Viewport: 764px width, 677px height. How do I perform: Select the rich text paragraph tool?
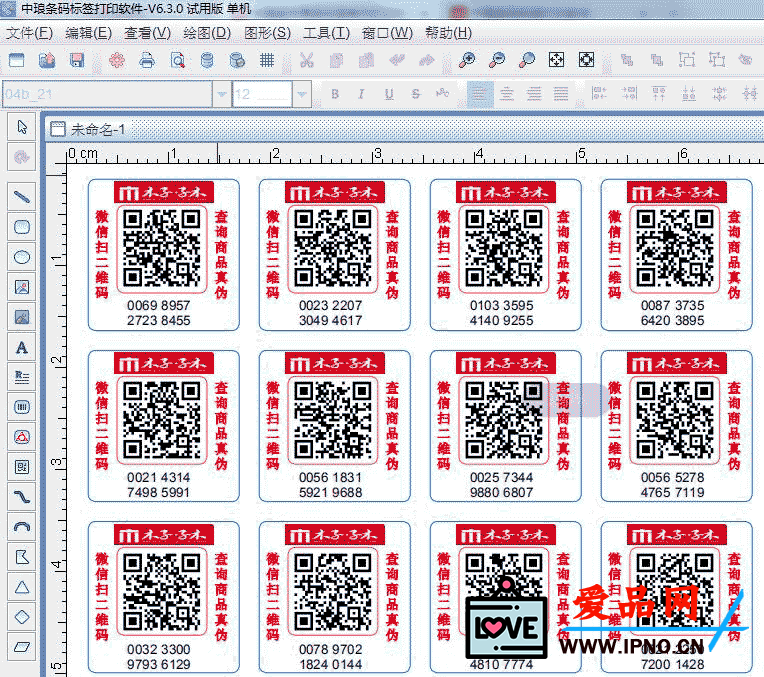22,377
